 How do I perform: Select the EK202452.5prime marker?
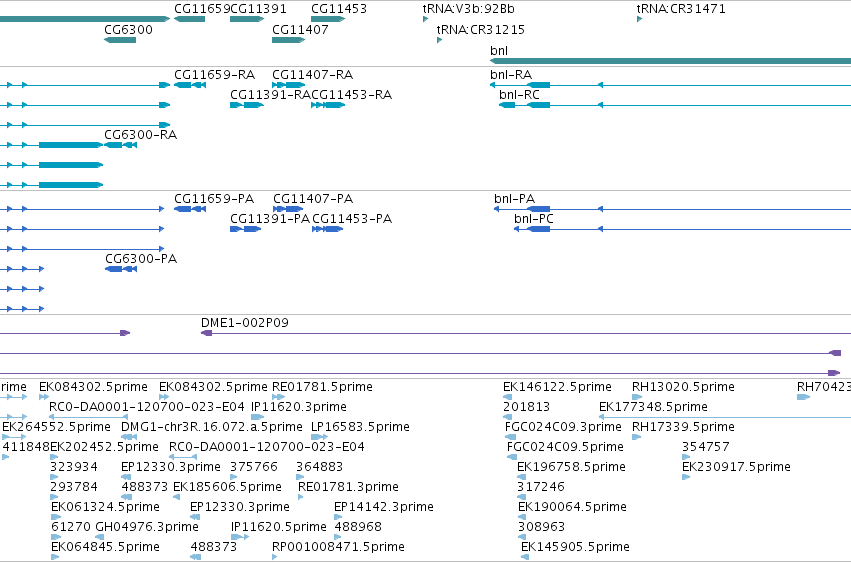pyautogui.click(x=54, y=457)
